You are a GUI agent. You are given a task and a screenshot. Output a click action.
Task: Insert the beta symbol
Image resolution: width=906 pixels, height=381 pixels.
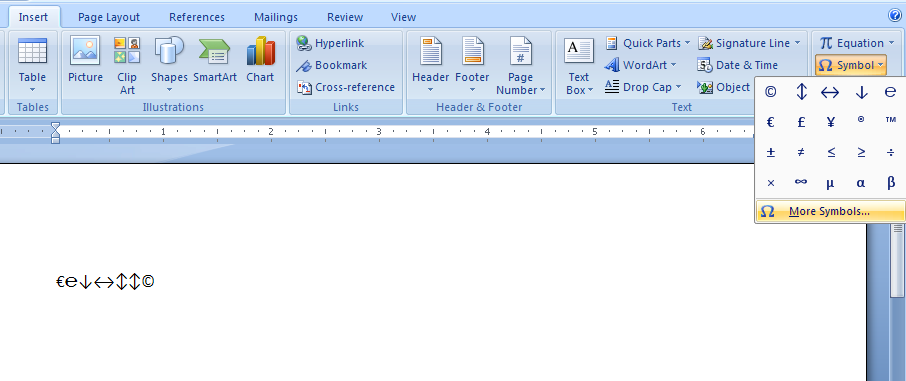[890, 183]
